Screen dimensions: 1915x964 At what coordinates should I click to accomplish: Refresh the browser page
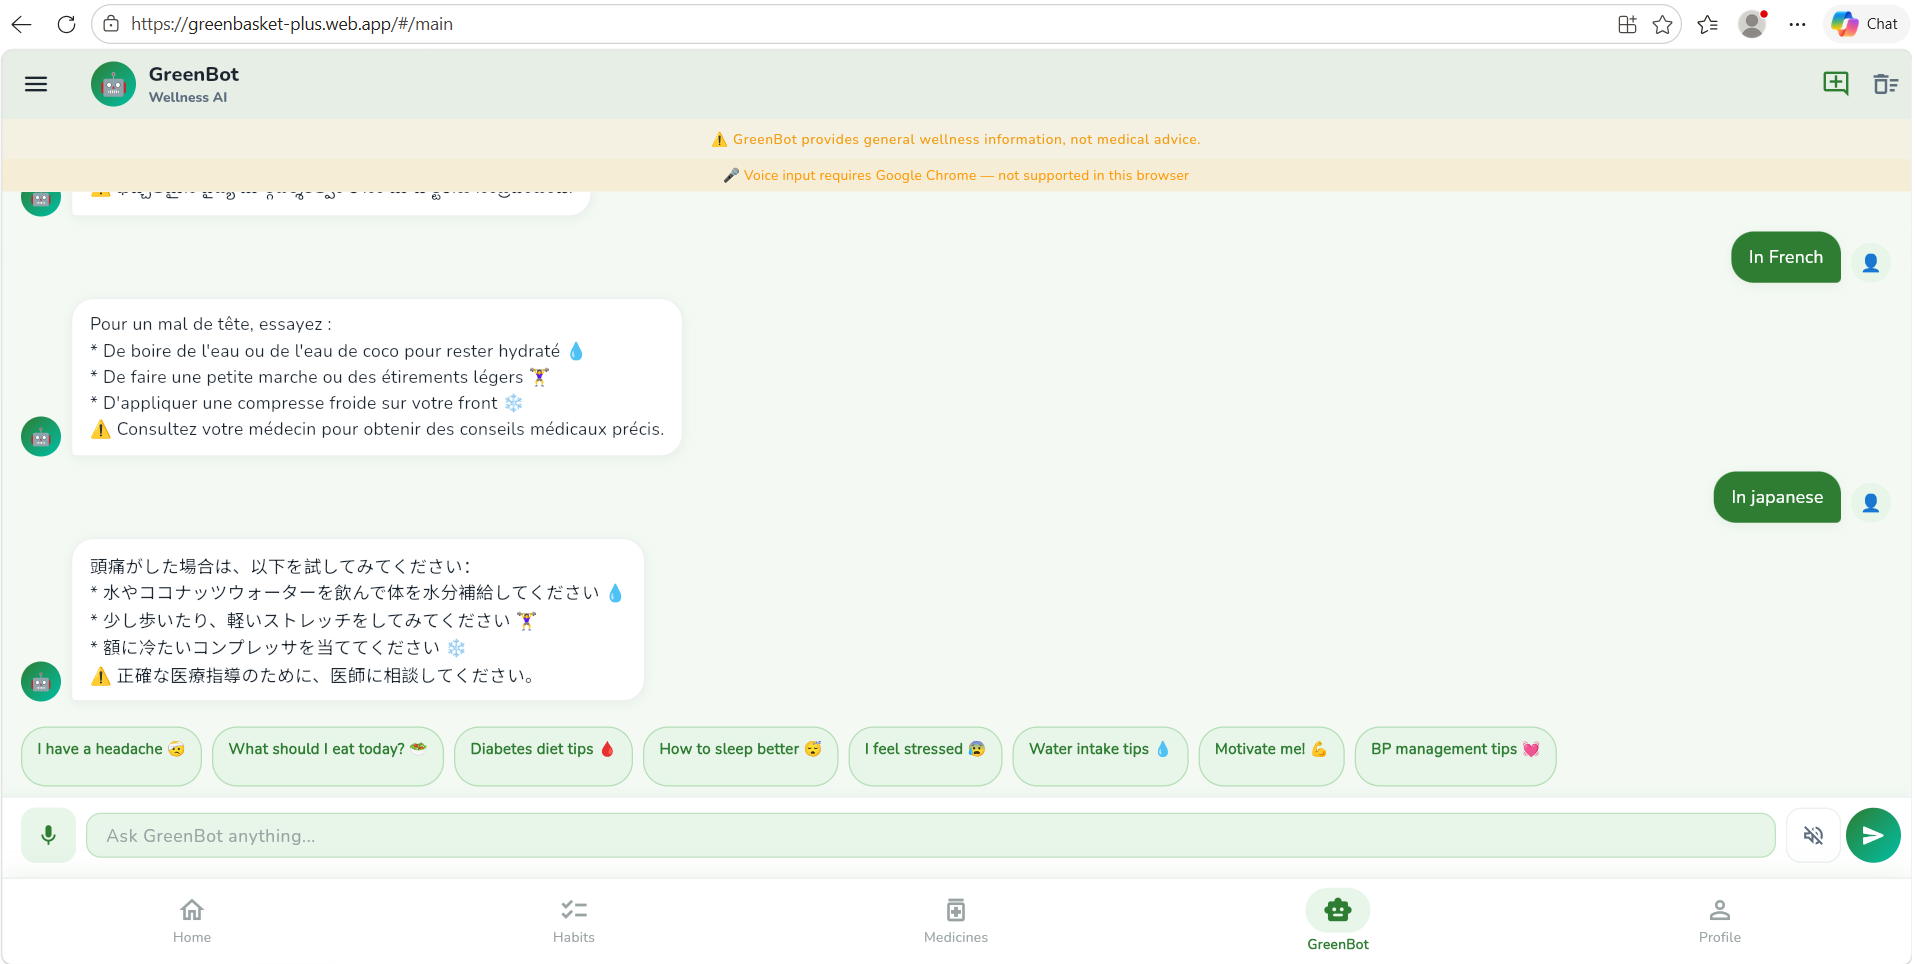(66, 24)
